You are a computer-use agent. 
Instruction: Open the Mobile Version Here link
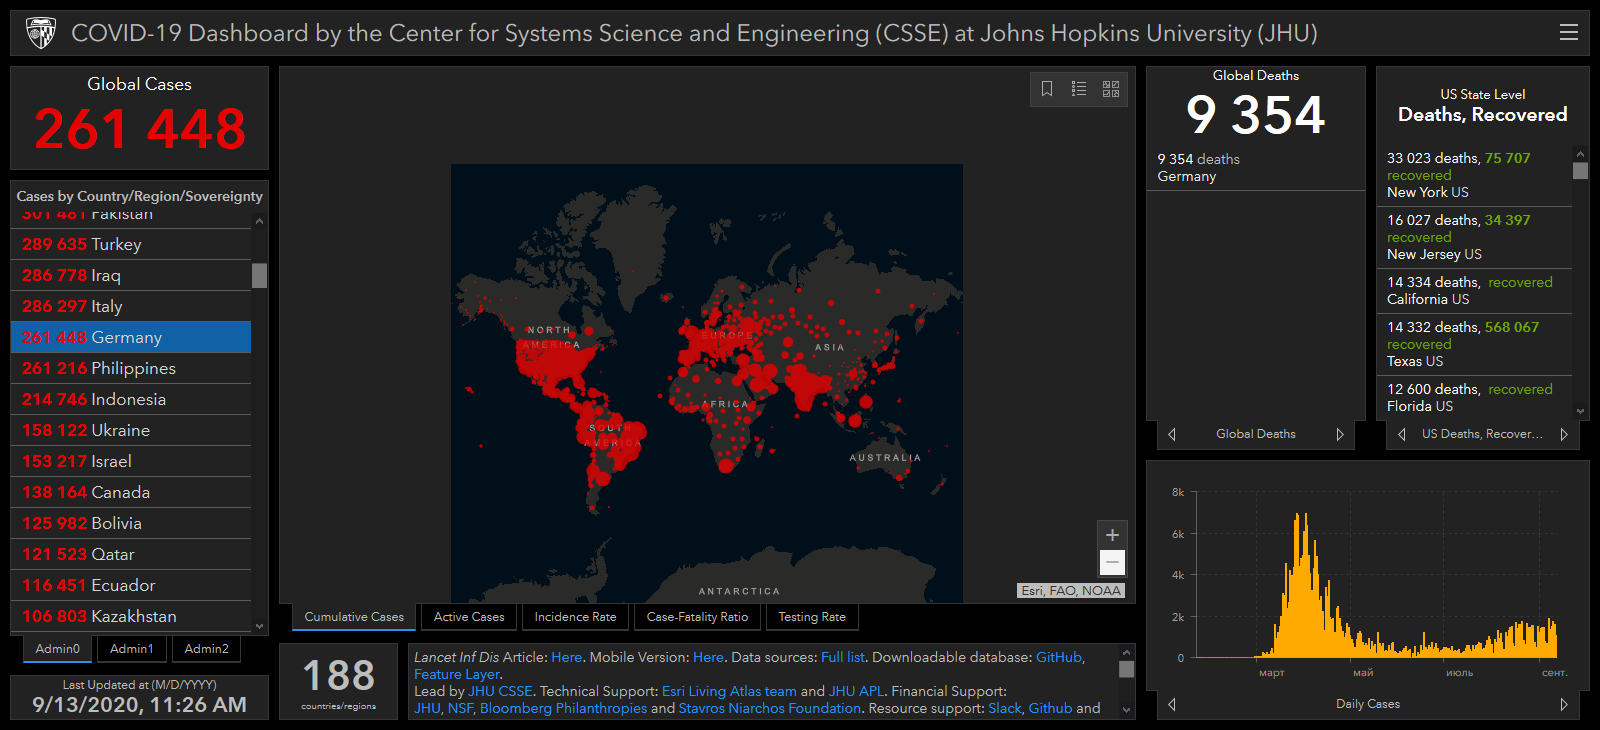coord(708,657)
